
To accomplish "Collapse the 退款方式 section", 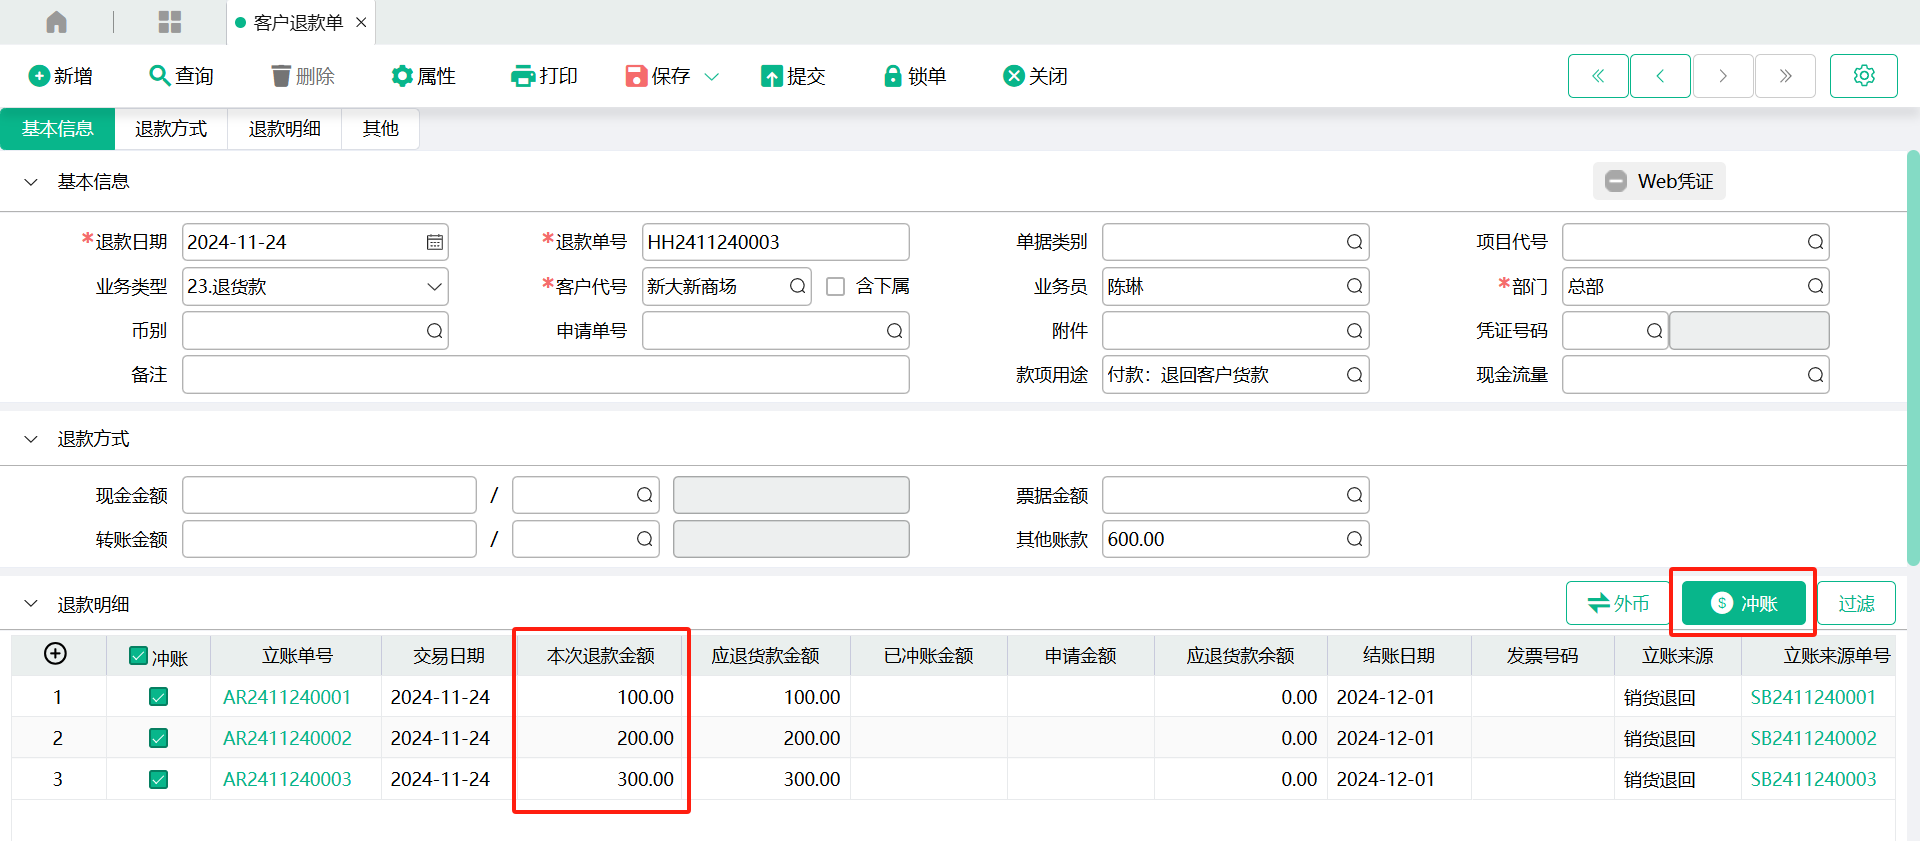I will (31, 439).
